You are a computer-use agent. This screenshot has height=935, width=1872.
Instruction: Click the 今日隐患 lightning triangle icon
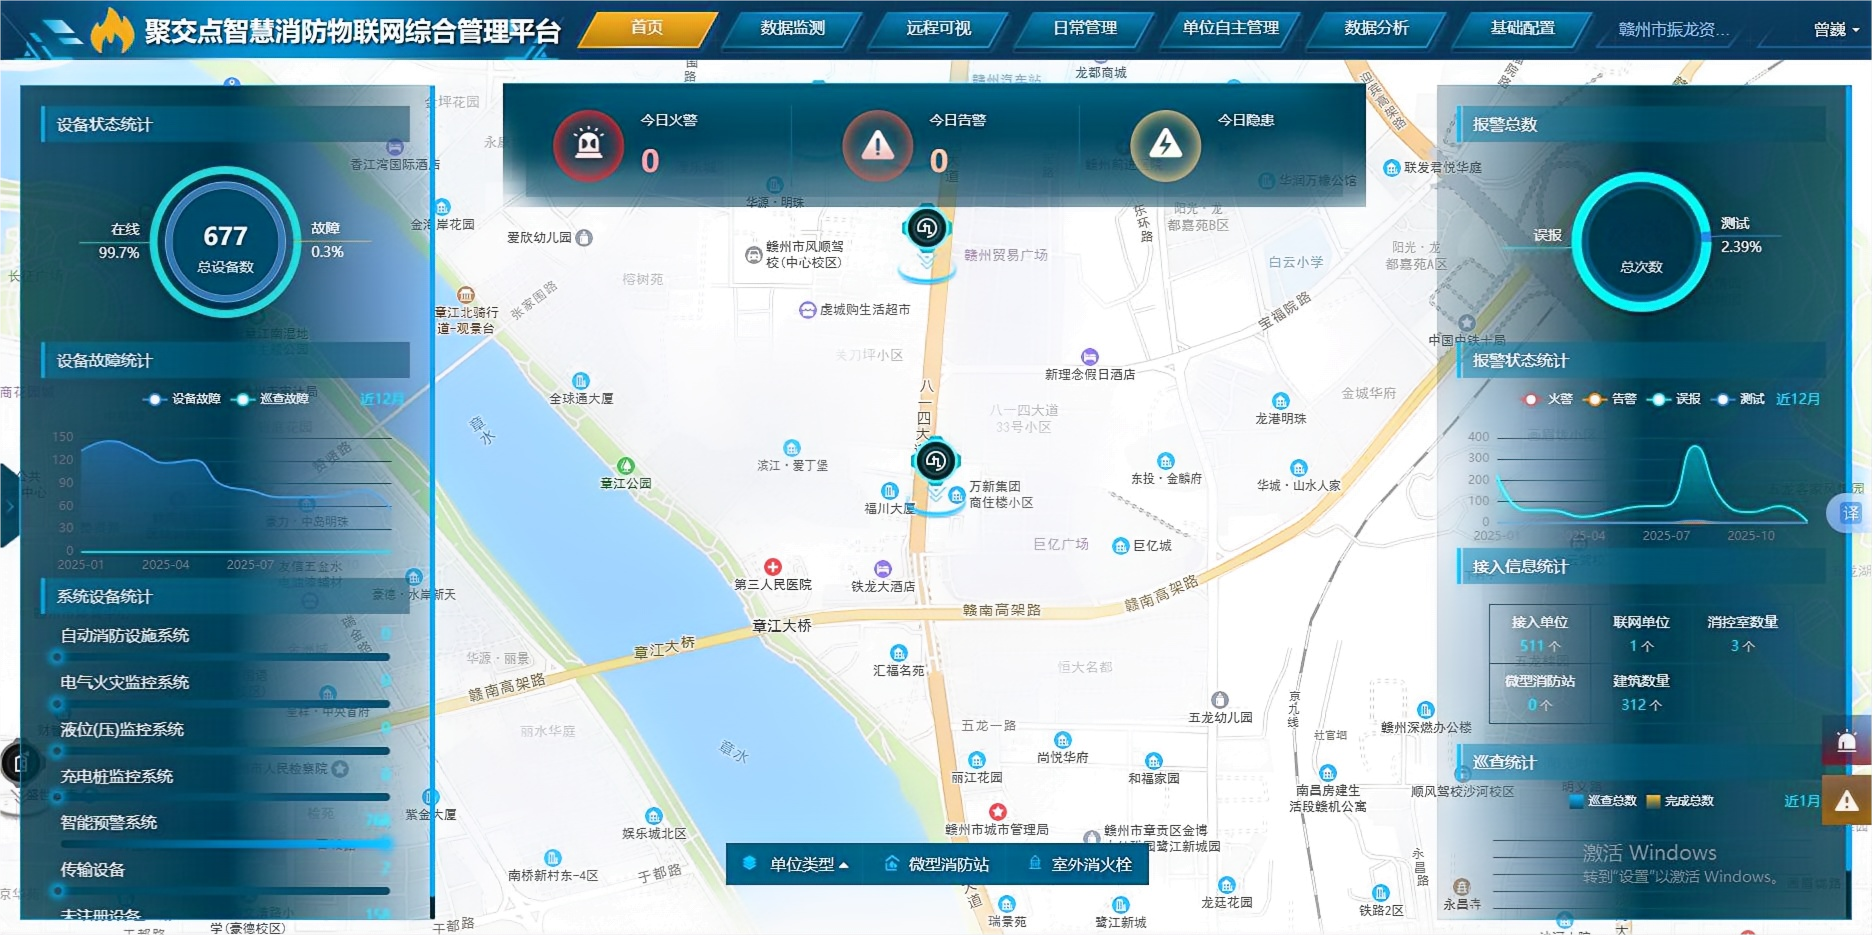tap(1165, 146)
